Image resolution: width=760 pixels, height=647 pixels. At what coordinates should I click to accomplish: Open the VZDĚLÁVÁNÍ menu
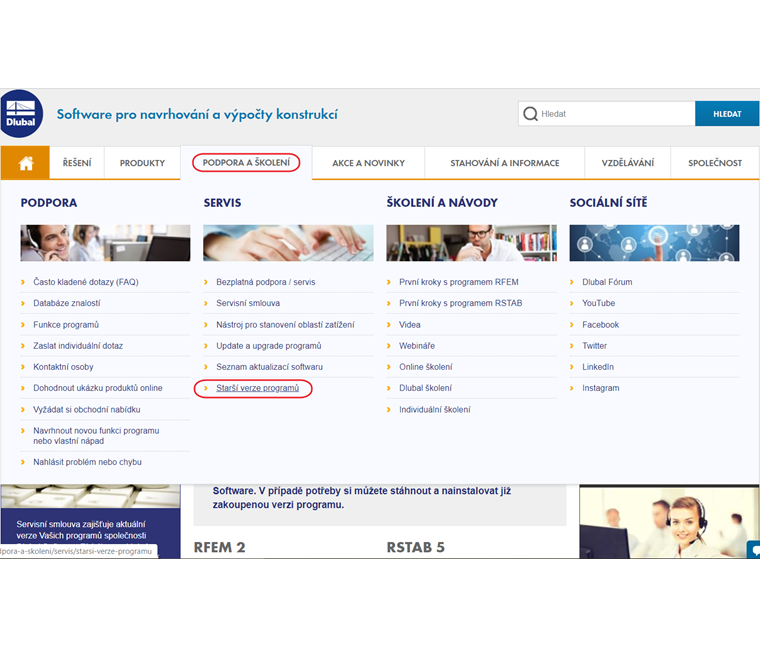(628, 163)
